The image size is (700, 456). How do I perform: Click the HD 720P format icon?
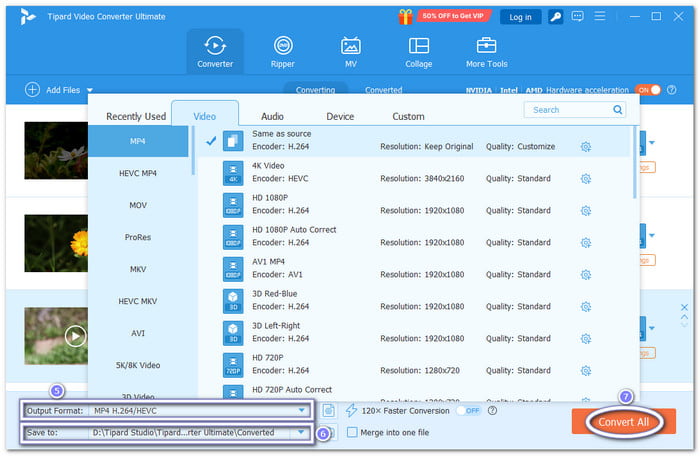(233, 365)
